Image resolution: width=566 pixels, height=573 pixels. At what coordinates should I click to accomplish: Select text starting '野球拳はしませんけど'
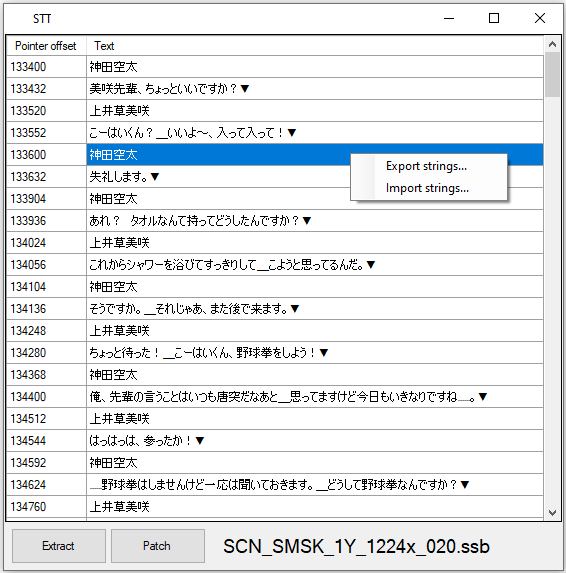[x=280, y=485]
